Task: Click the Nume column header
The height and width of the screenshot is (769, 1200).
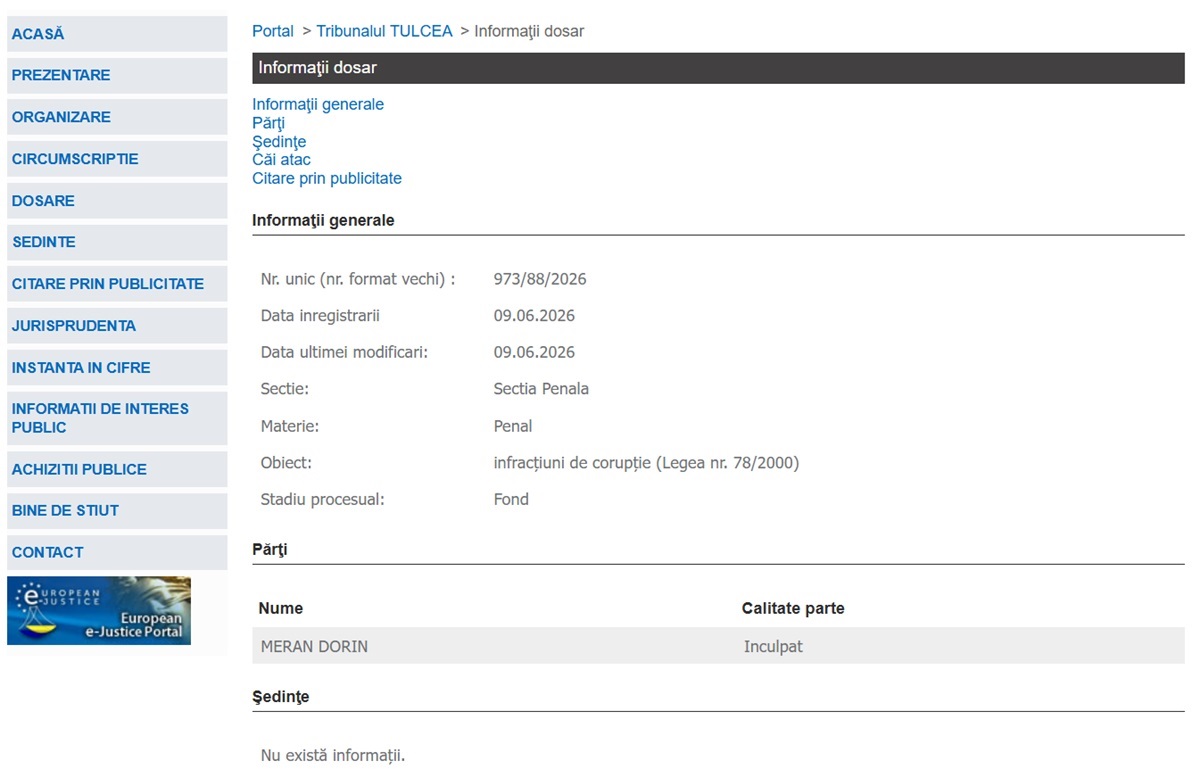Action: click(x=281, y=608)
